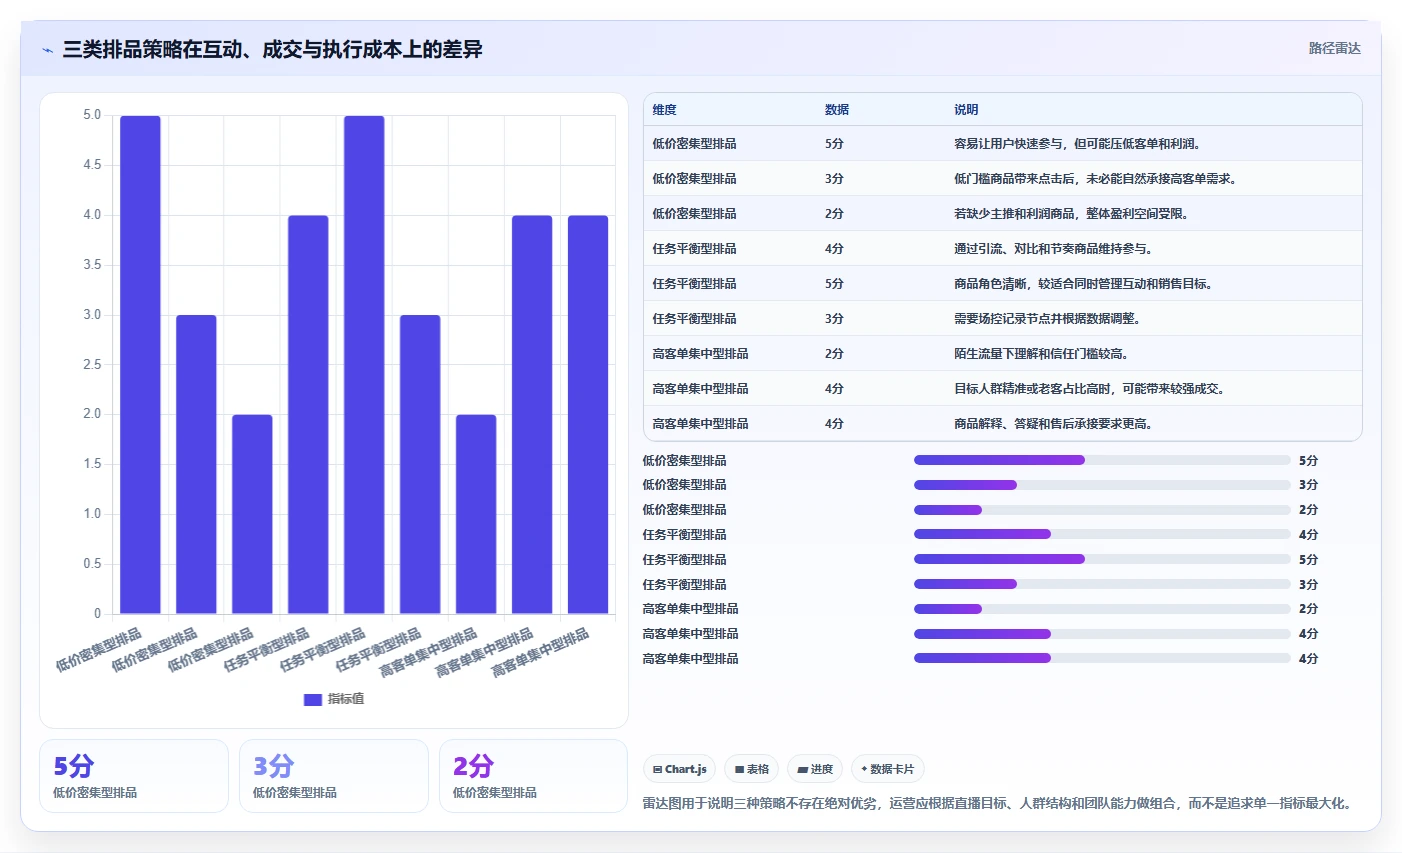Click the 2.5 y-axis label
The image size is (1402, 853).
tap(92, 365)
